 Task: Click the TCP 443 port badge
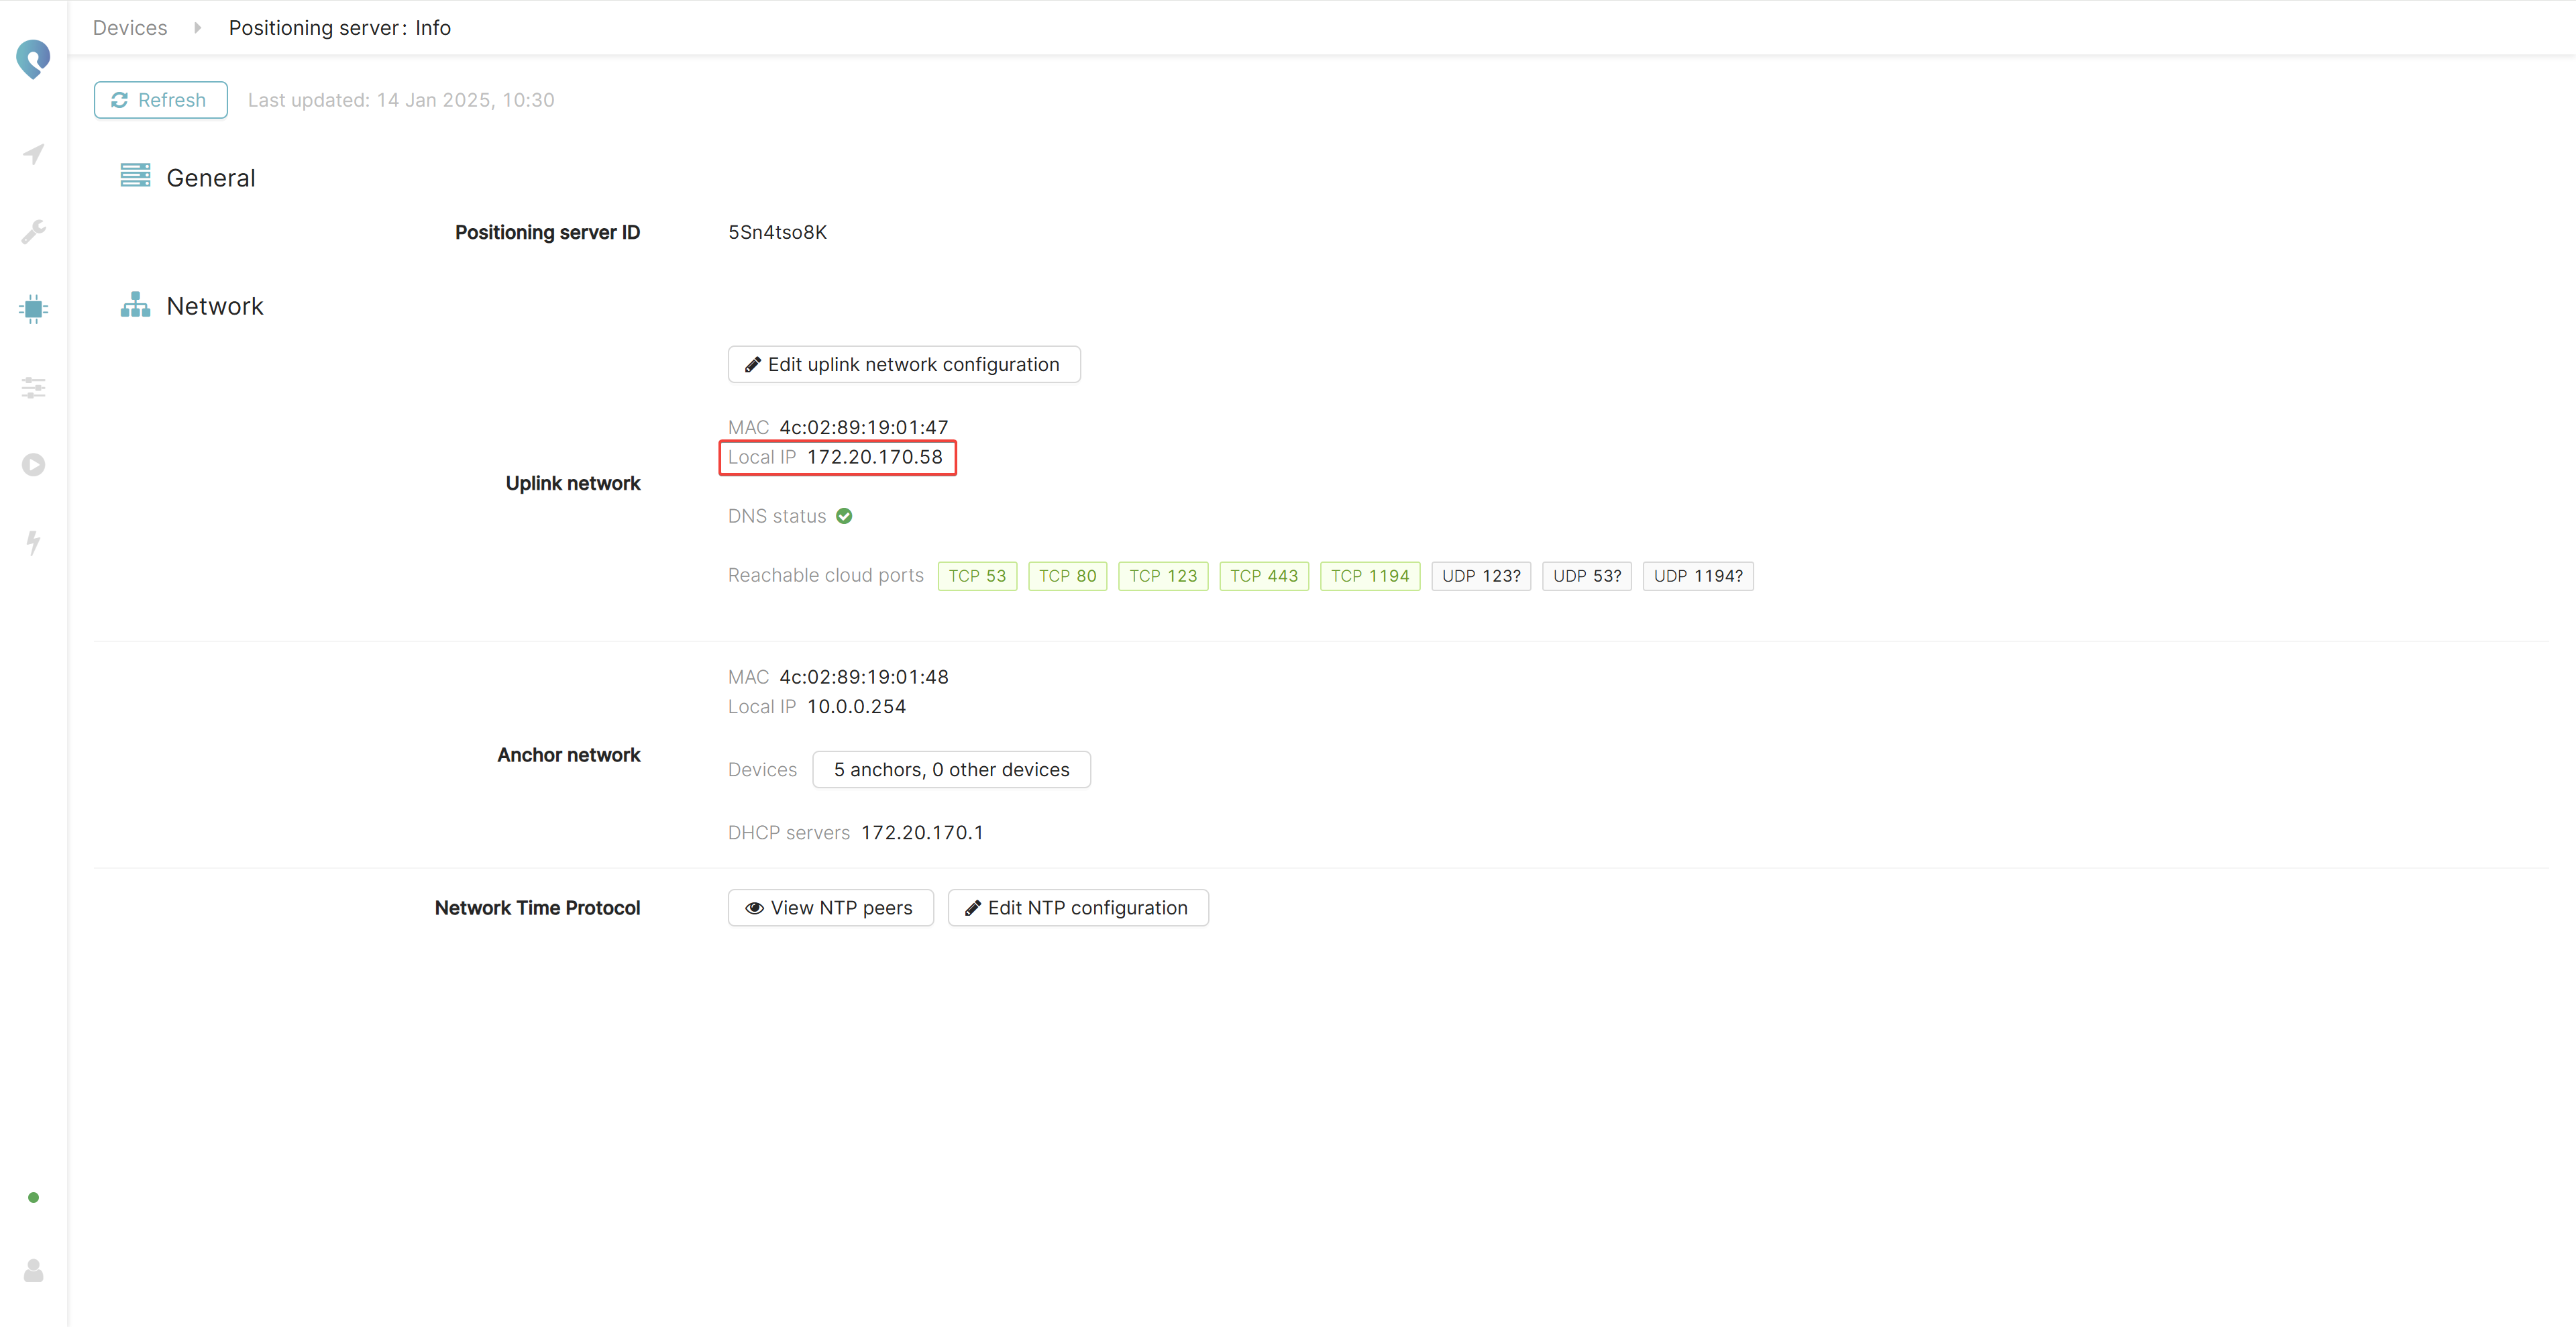[x=1263, y=576]
